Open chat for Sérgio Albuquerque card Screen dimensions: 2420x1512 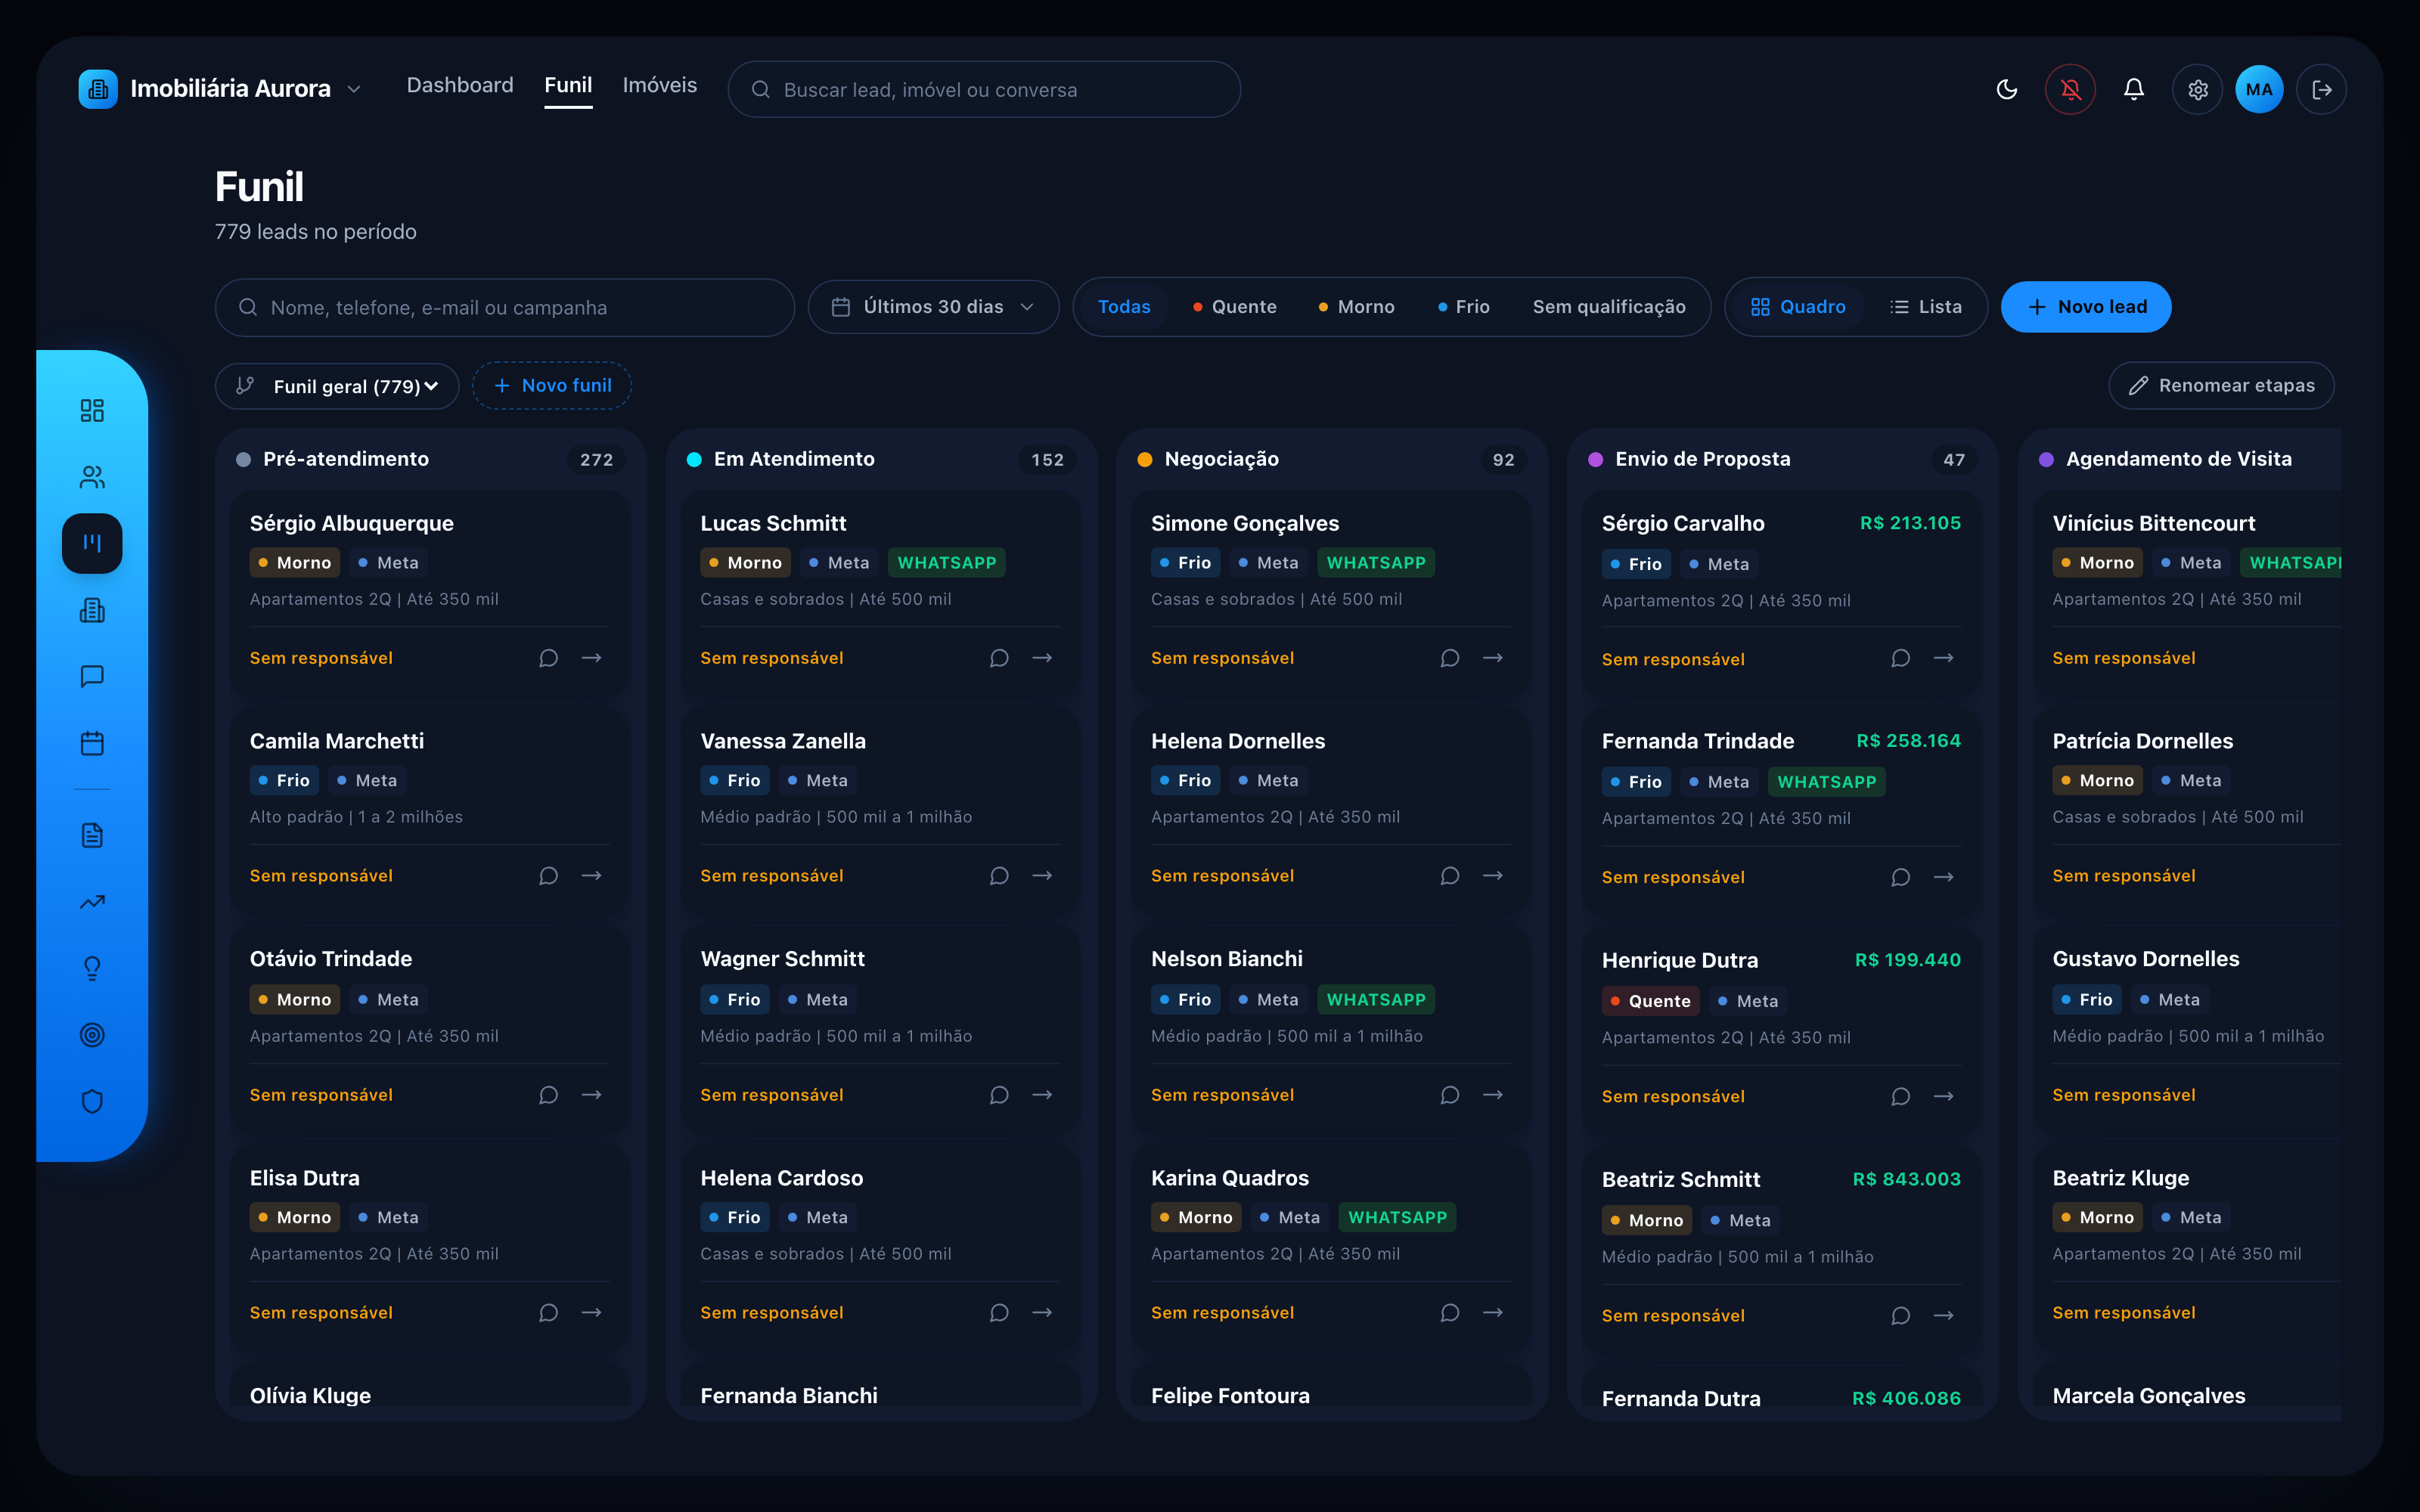548,658
